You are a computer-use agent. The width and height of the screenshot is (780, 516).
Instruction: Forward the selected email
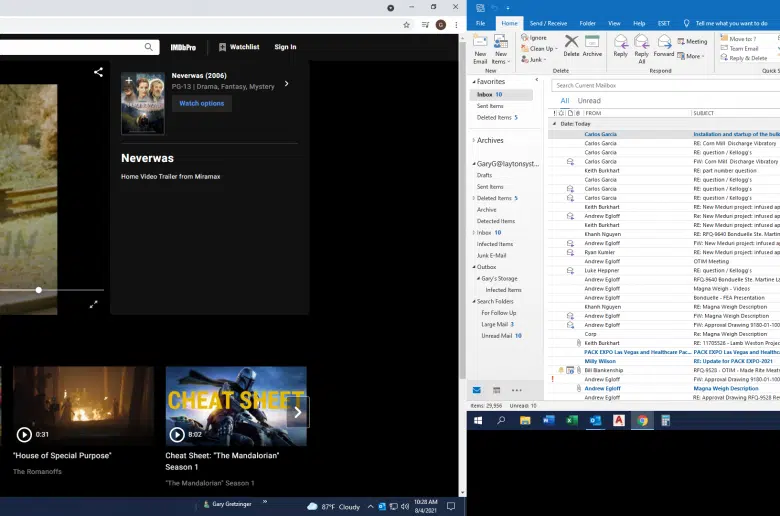[663, 46]
